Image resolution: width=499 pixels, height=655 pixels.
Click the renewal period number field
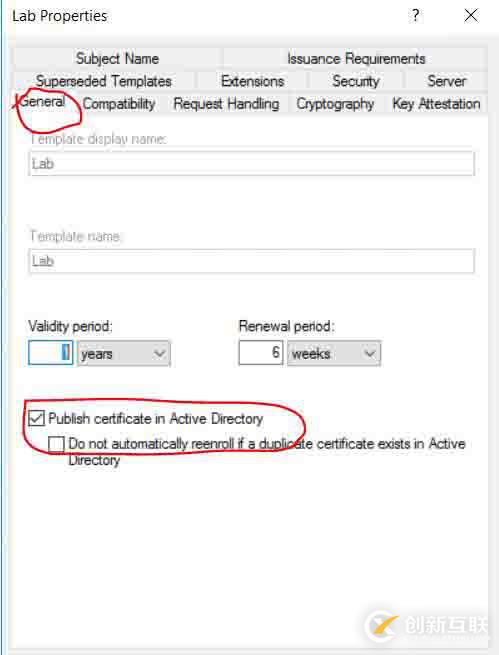point(261,353)
